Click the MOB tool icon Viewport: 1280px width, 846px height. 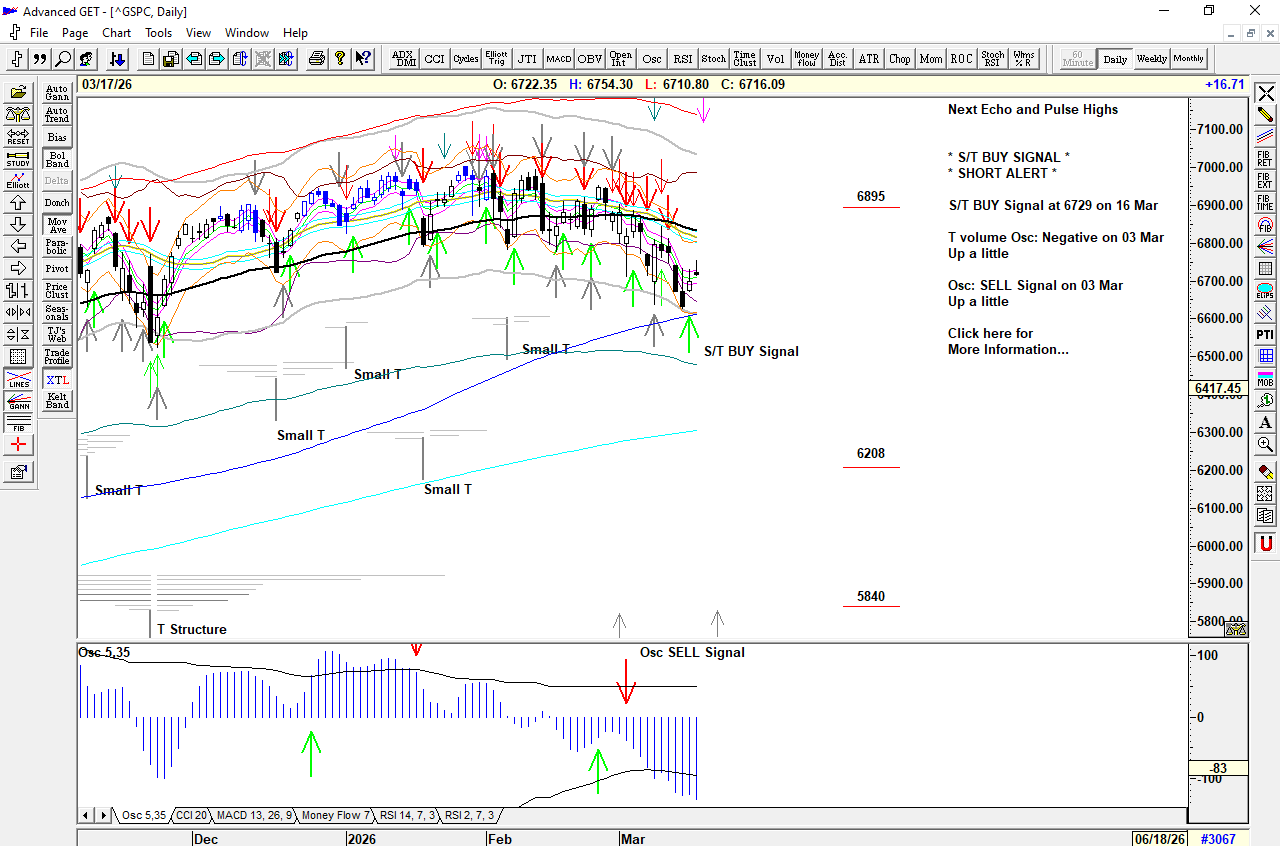[1265, 376]
